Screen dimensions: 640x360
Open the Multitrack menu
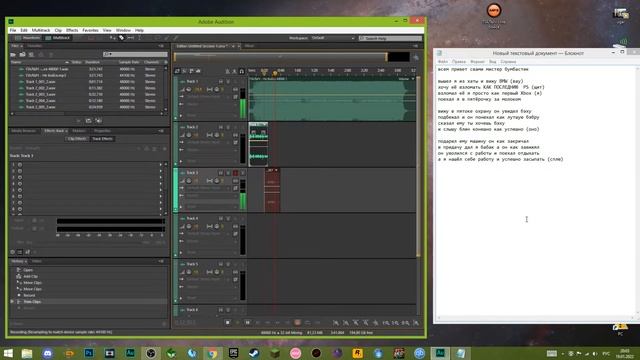point(41,30)
